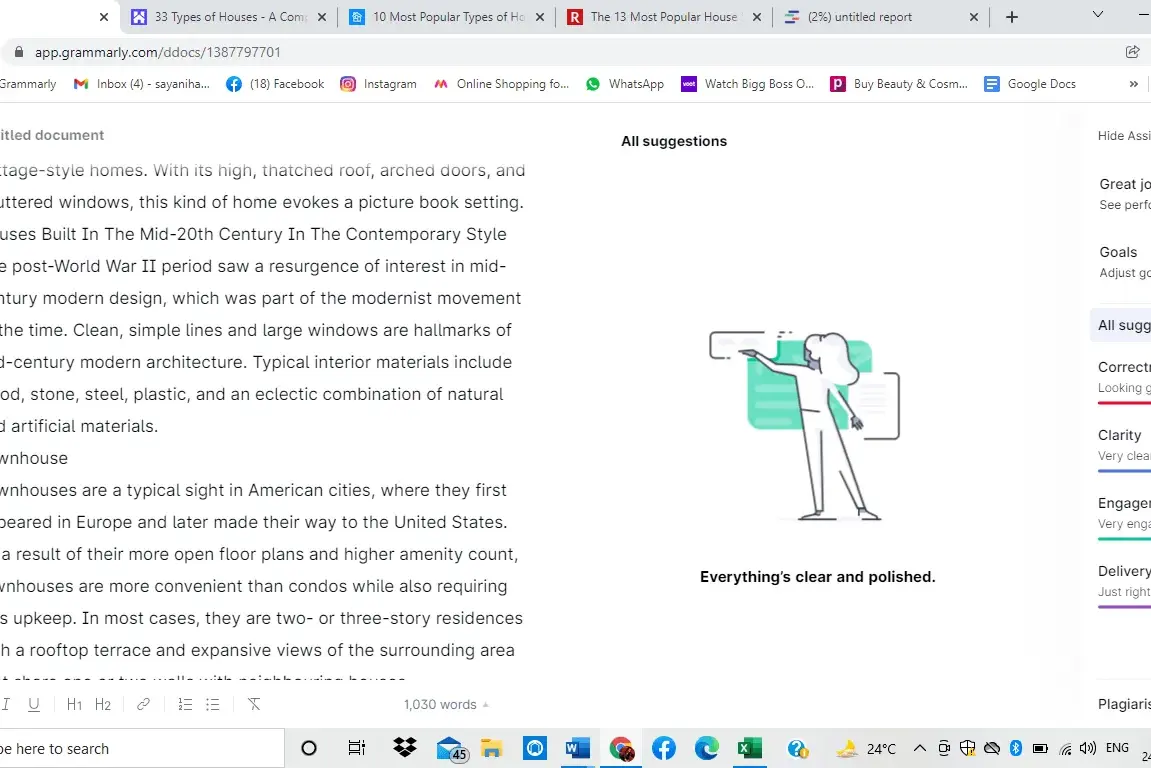Open Excel from taskbar
Screen dimensions: 1151x768
click(749, 748)
